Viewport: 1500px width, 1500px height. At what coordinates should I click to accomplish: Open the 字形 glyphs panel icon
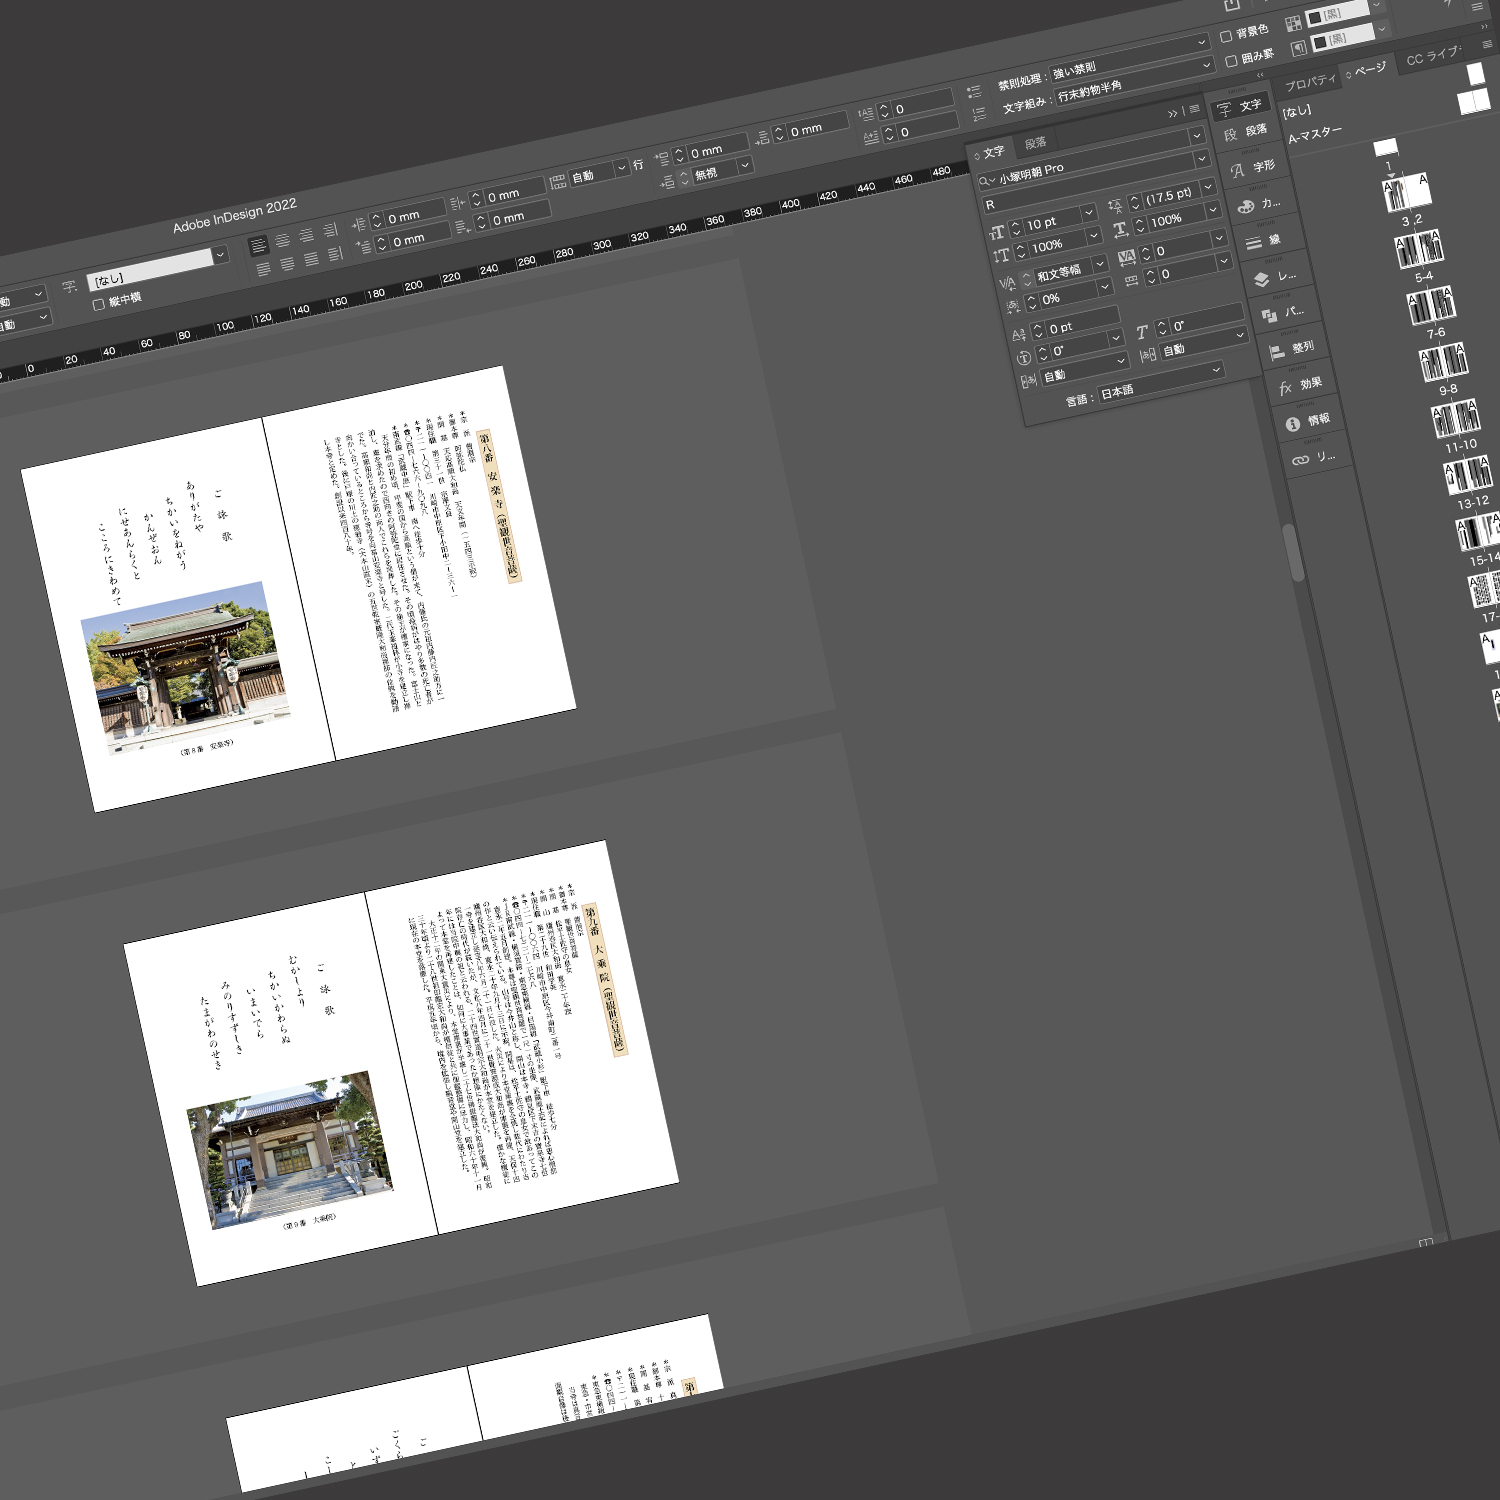click(1252, 168)
